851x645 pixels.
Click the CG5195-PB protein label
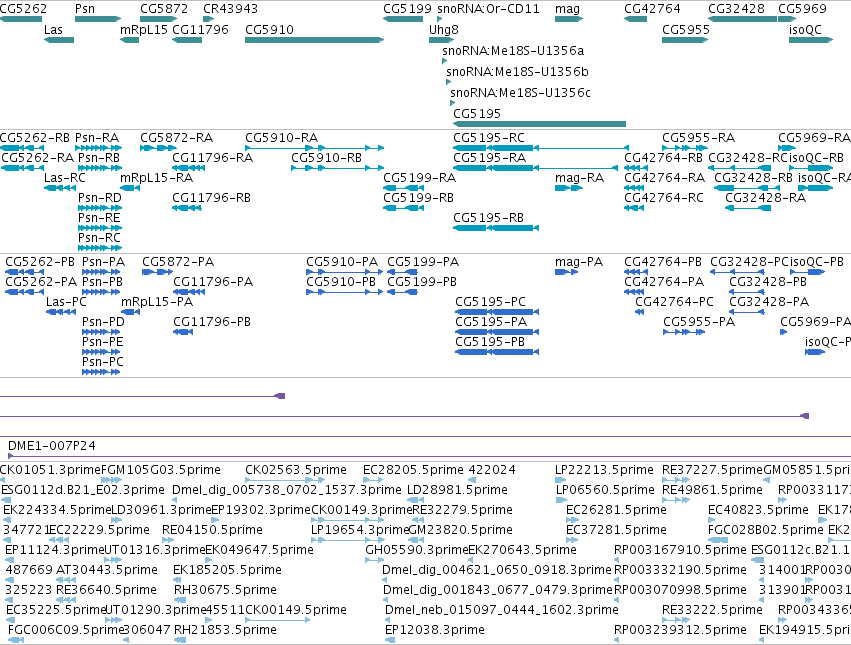[x=490, y=342]
